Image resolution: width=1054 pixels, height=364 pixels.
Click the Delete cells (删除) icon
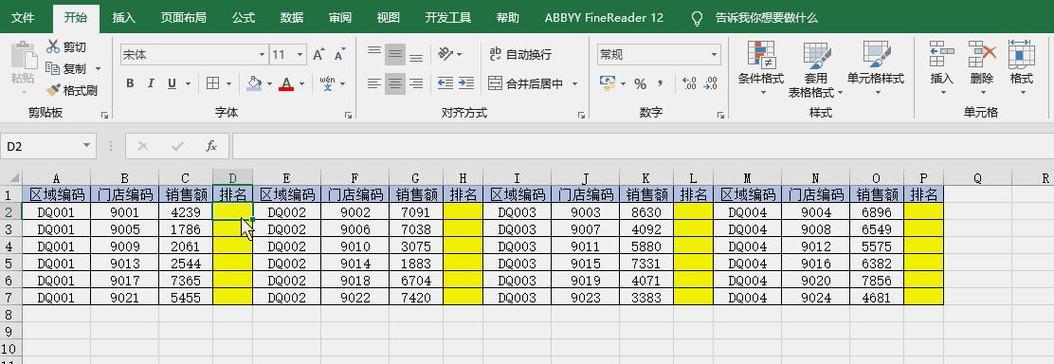pos(982,54)
